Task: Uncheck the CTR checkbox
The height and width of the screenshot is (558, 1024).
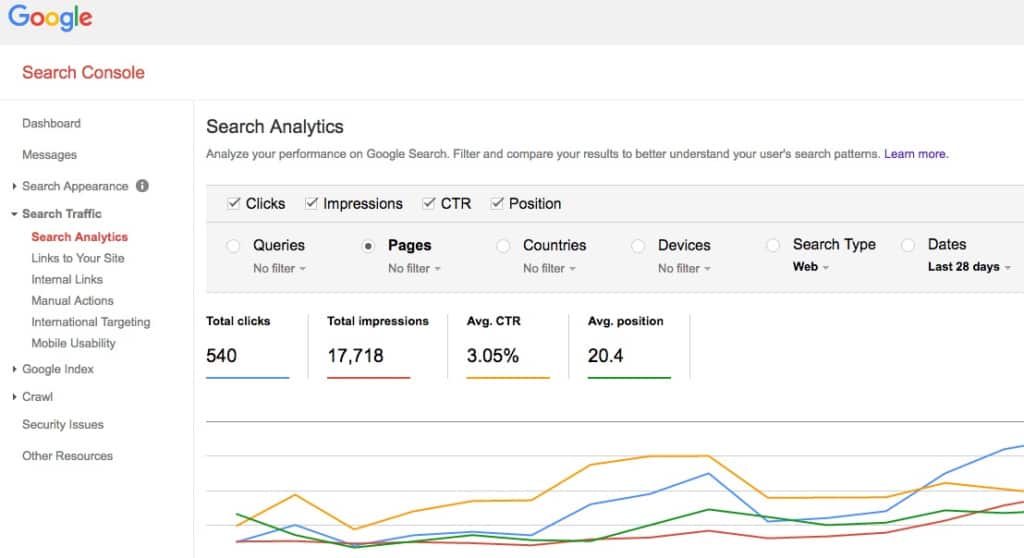Action: [x=428, y=203]
